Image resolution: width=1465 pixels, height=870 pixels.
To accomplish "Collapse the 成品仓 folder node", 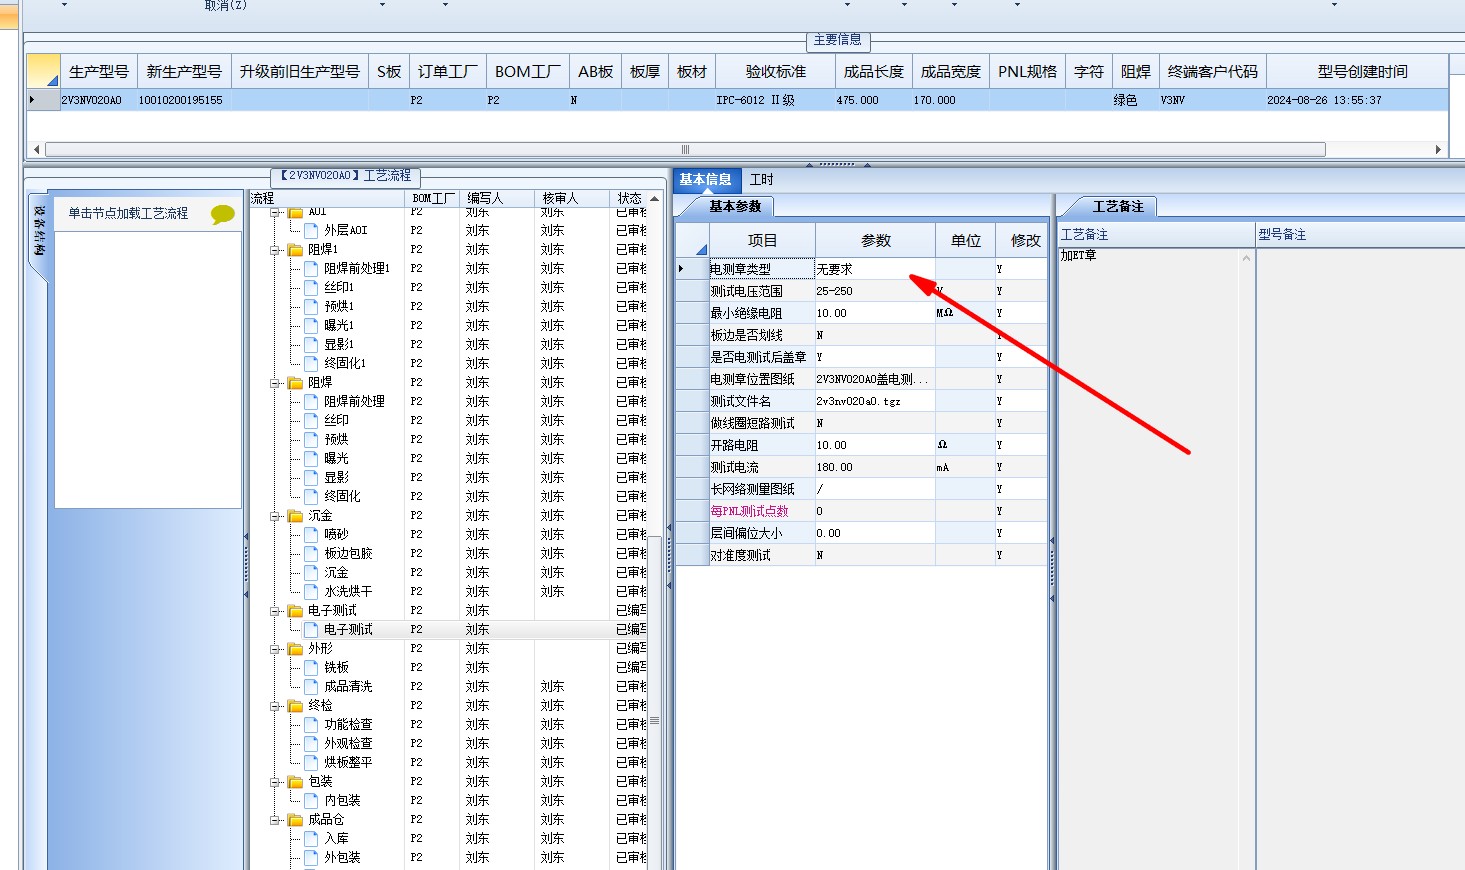I will click(275, 820).
